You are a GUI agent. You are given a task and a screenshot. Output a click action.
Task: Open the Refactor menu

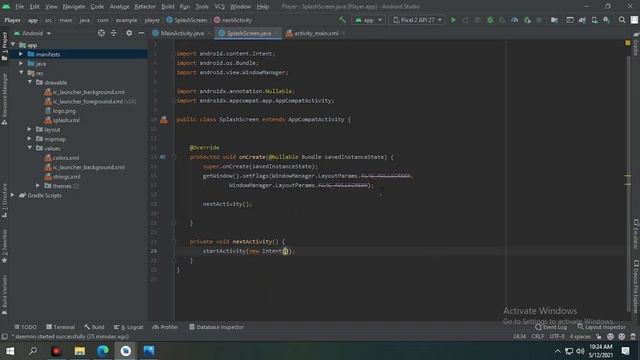(x=145, y=7)
